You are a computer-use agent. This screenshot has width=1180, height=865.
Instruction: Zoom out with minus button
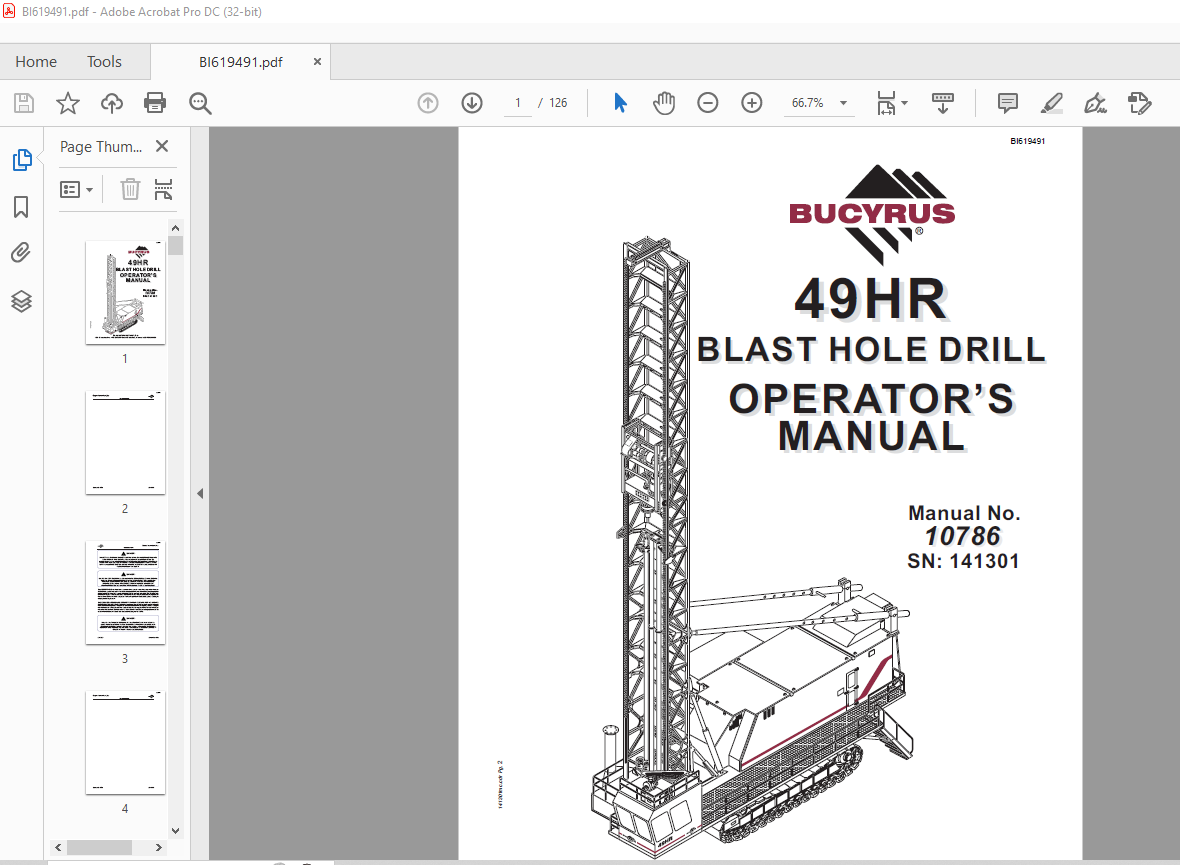click(x=707, y=103)
